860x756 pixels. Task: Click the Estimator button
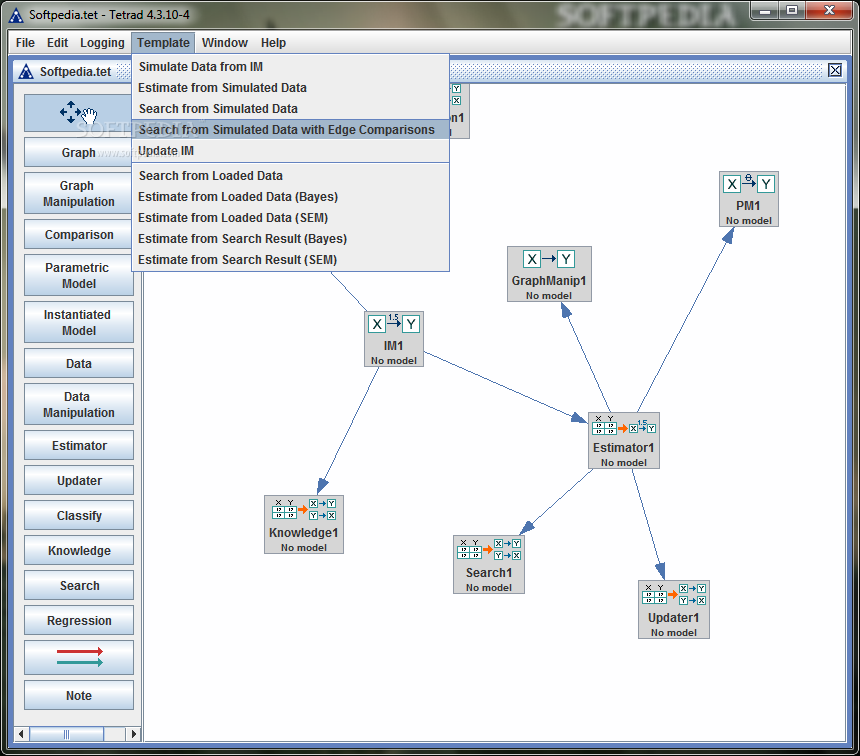[x=78, y=445]
